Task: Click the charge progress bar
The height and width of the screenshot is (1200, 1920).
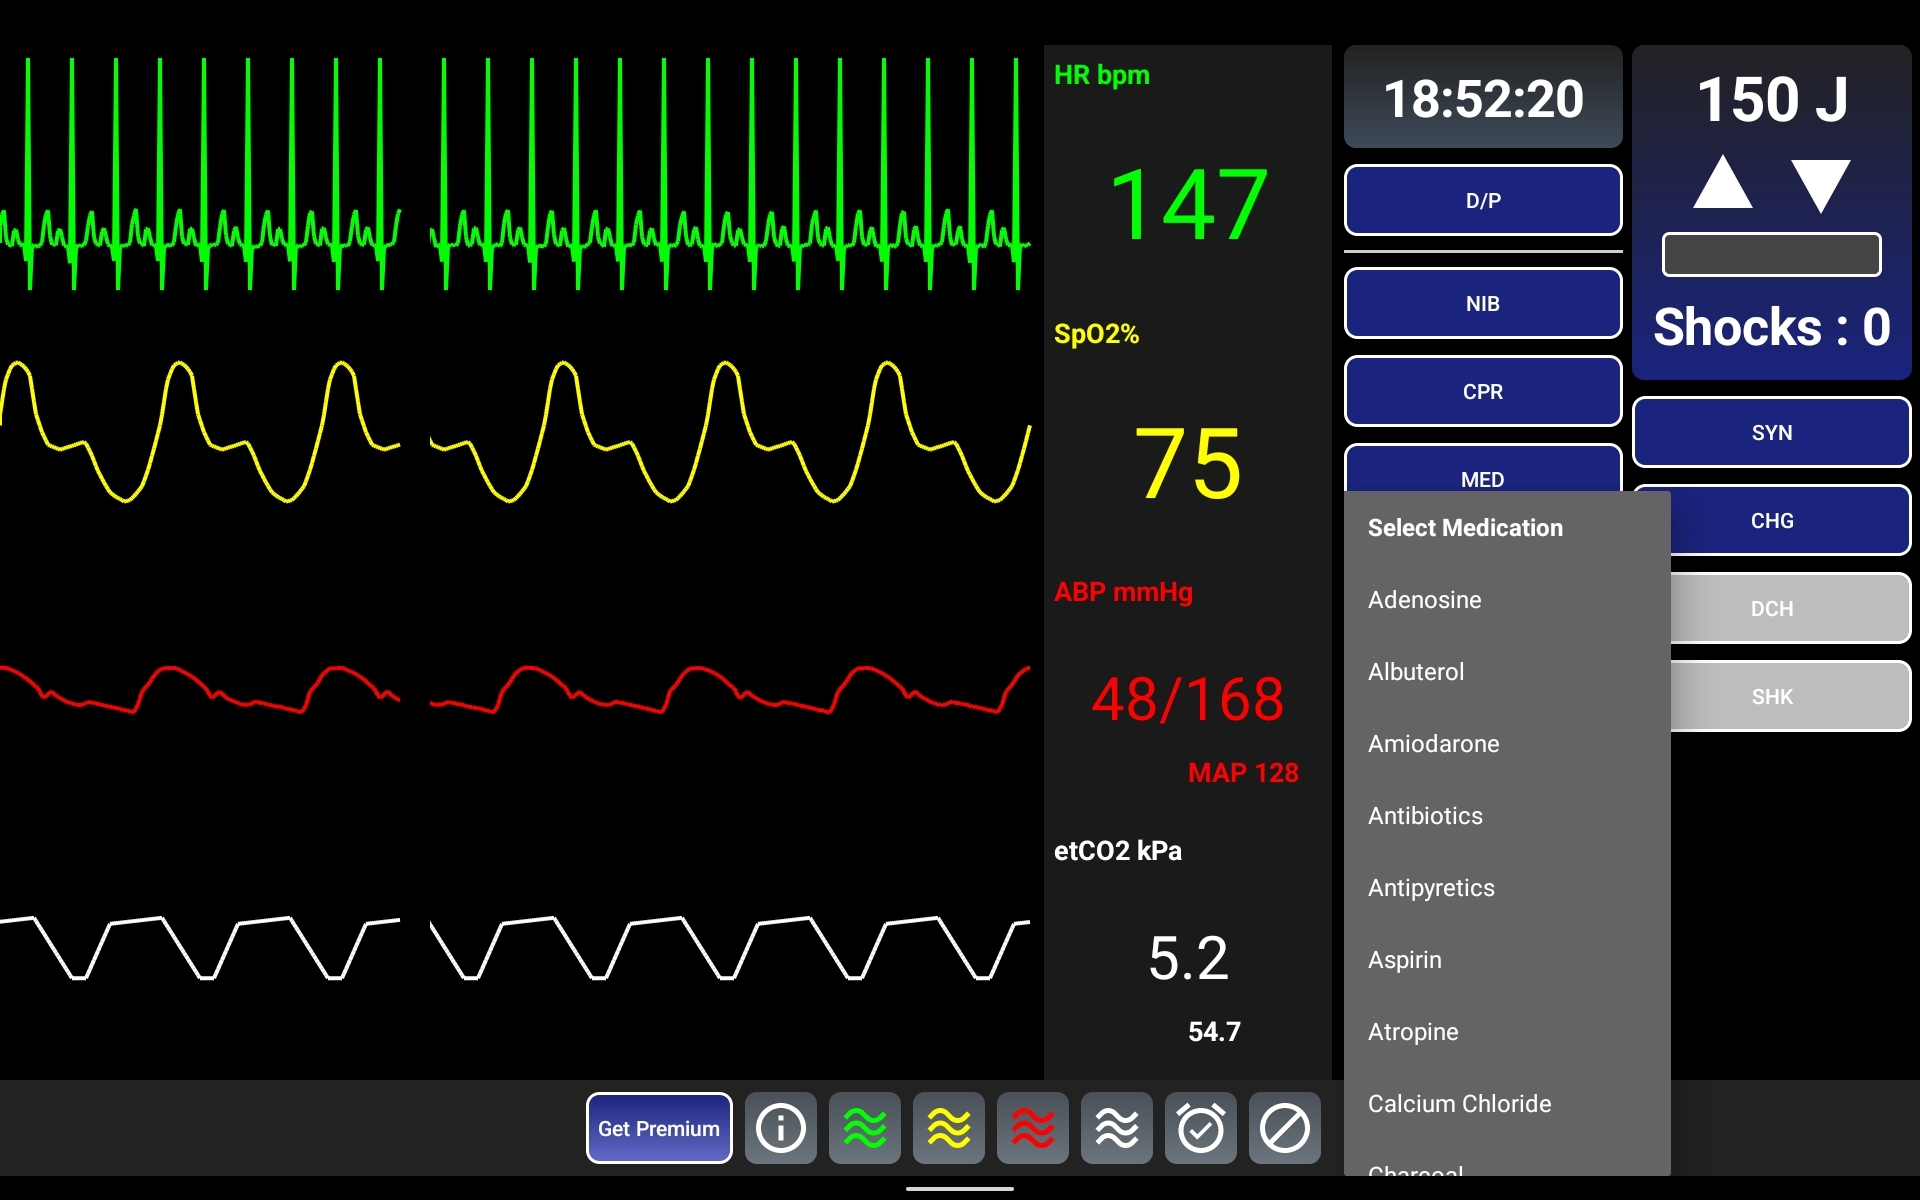Action: pos(1771,255)
